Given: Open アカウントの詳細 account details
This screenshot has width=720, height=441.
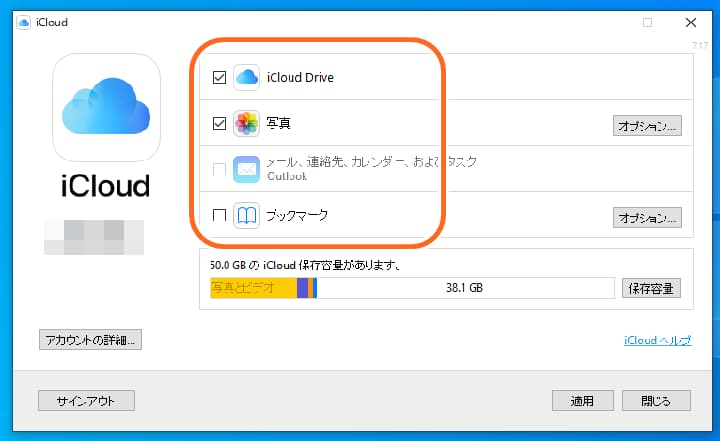Looking at the screenshot, I should tap(90, 340).
